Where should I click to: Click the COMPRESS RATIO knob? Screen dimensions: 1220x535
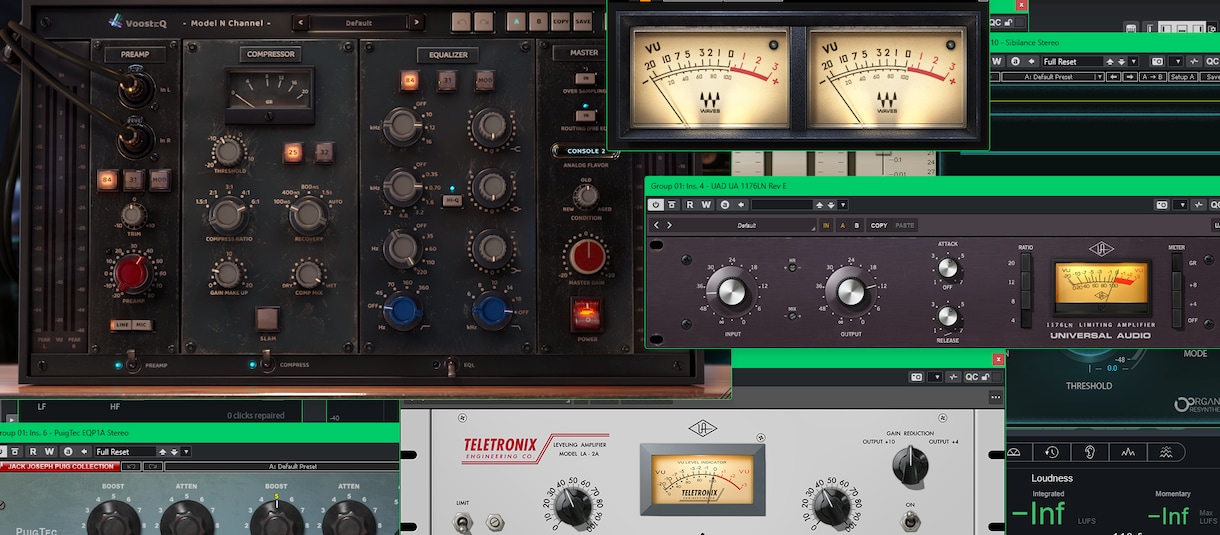tap(228, 213)
